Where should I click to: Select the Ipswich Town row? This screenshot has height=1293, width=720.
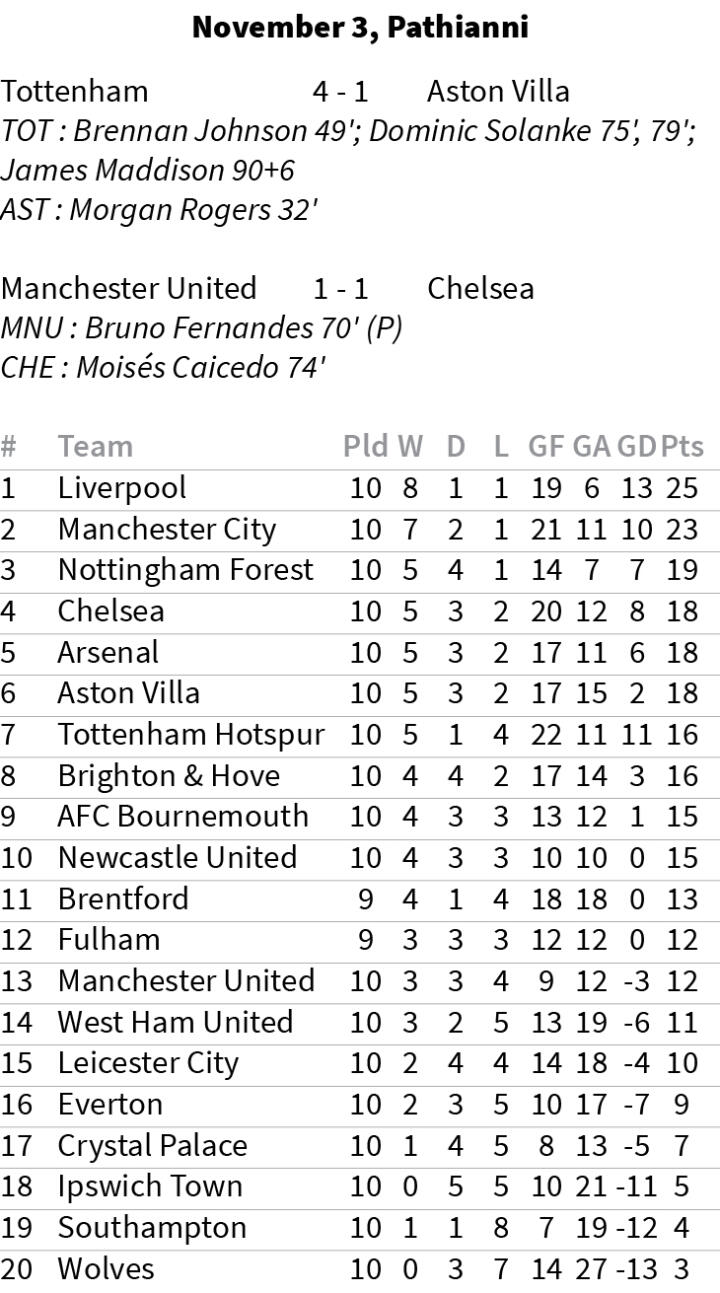[x=360, y=1187]
